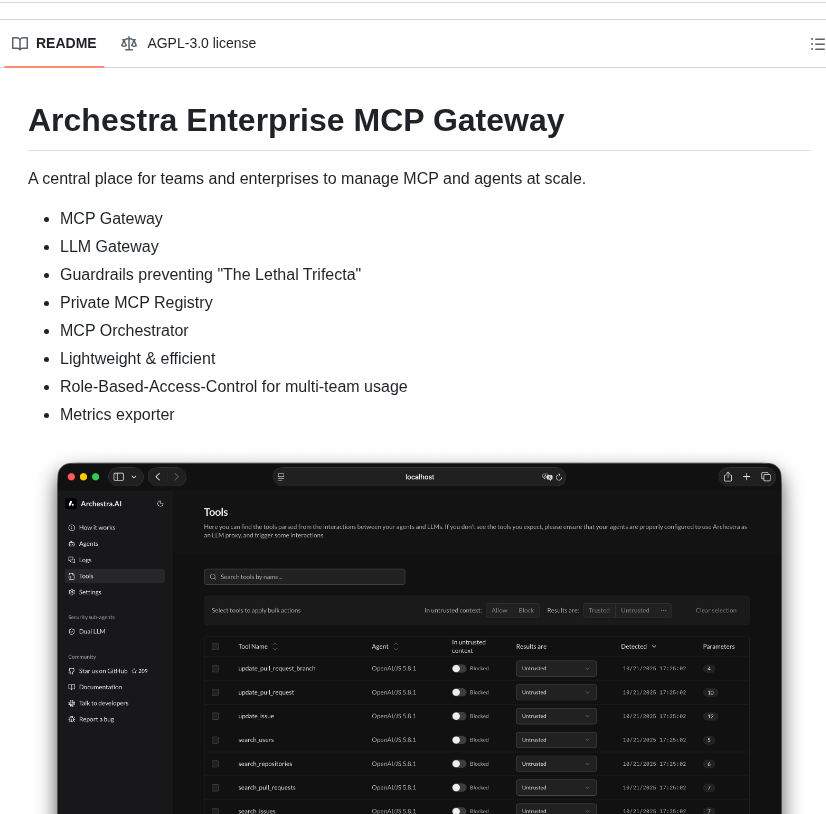
Task: Click Allow for untrusted context bulk action
Action: coord(501,611)
